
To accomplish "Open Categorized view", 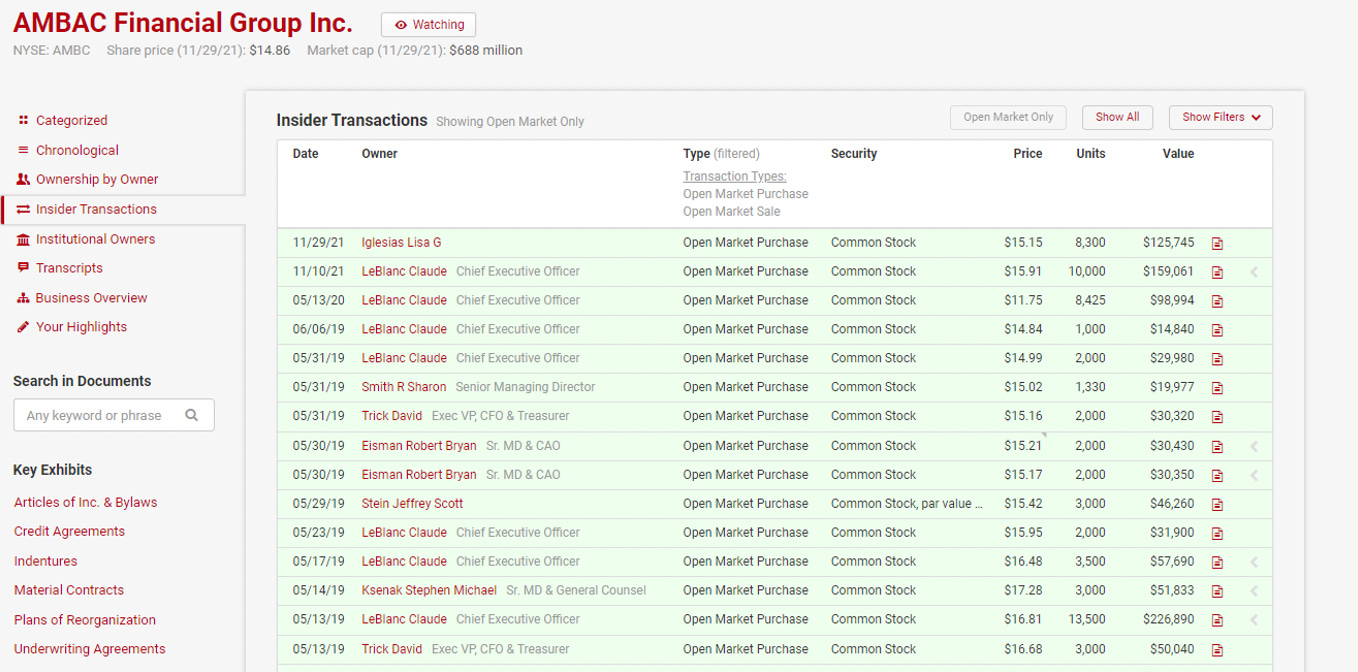I will click(71, 120).
